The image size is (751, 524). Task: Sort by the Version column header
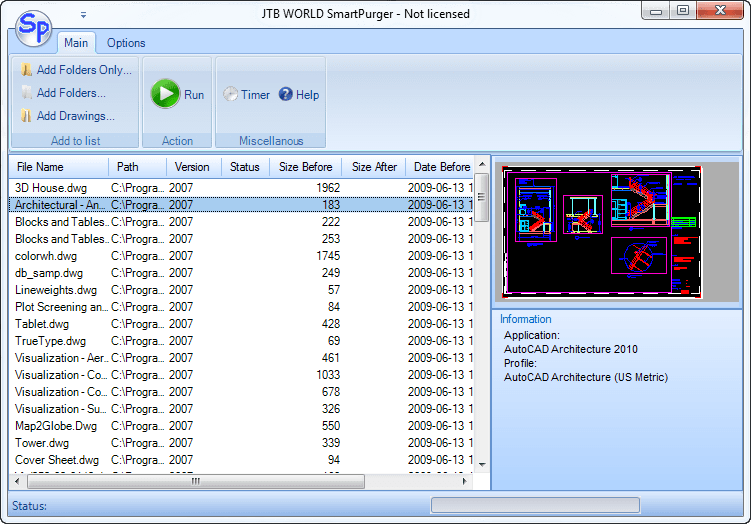coord(193,167)
